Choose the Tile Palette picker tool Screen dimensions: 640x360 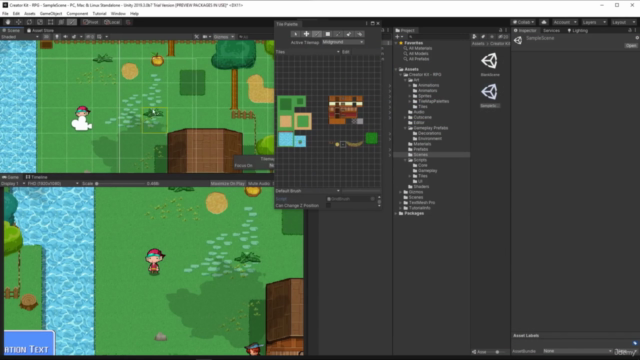[338, 34]
